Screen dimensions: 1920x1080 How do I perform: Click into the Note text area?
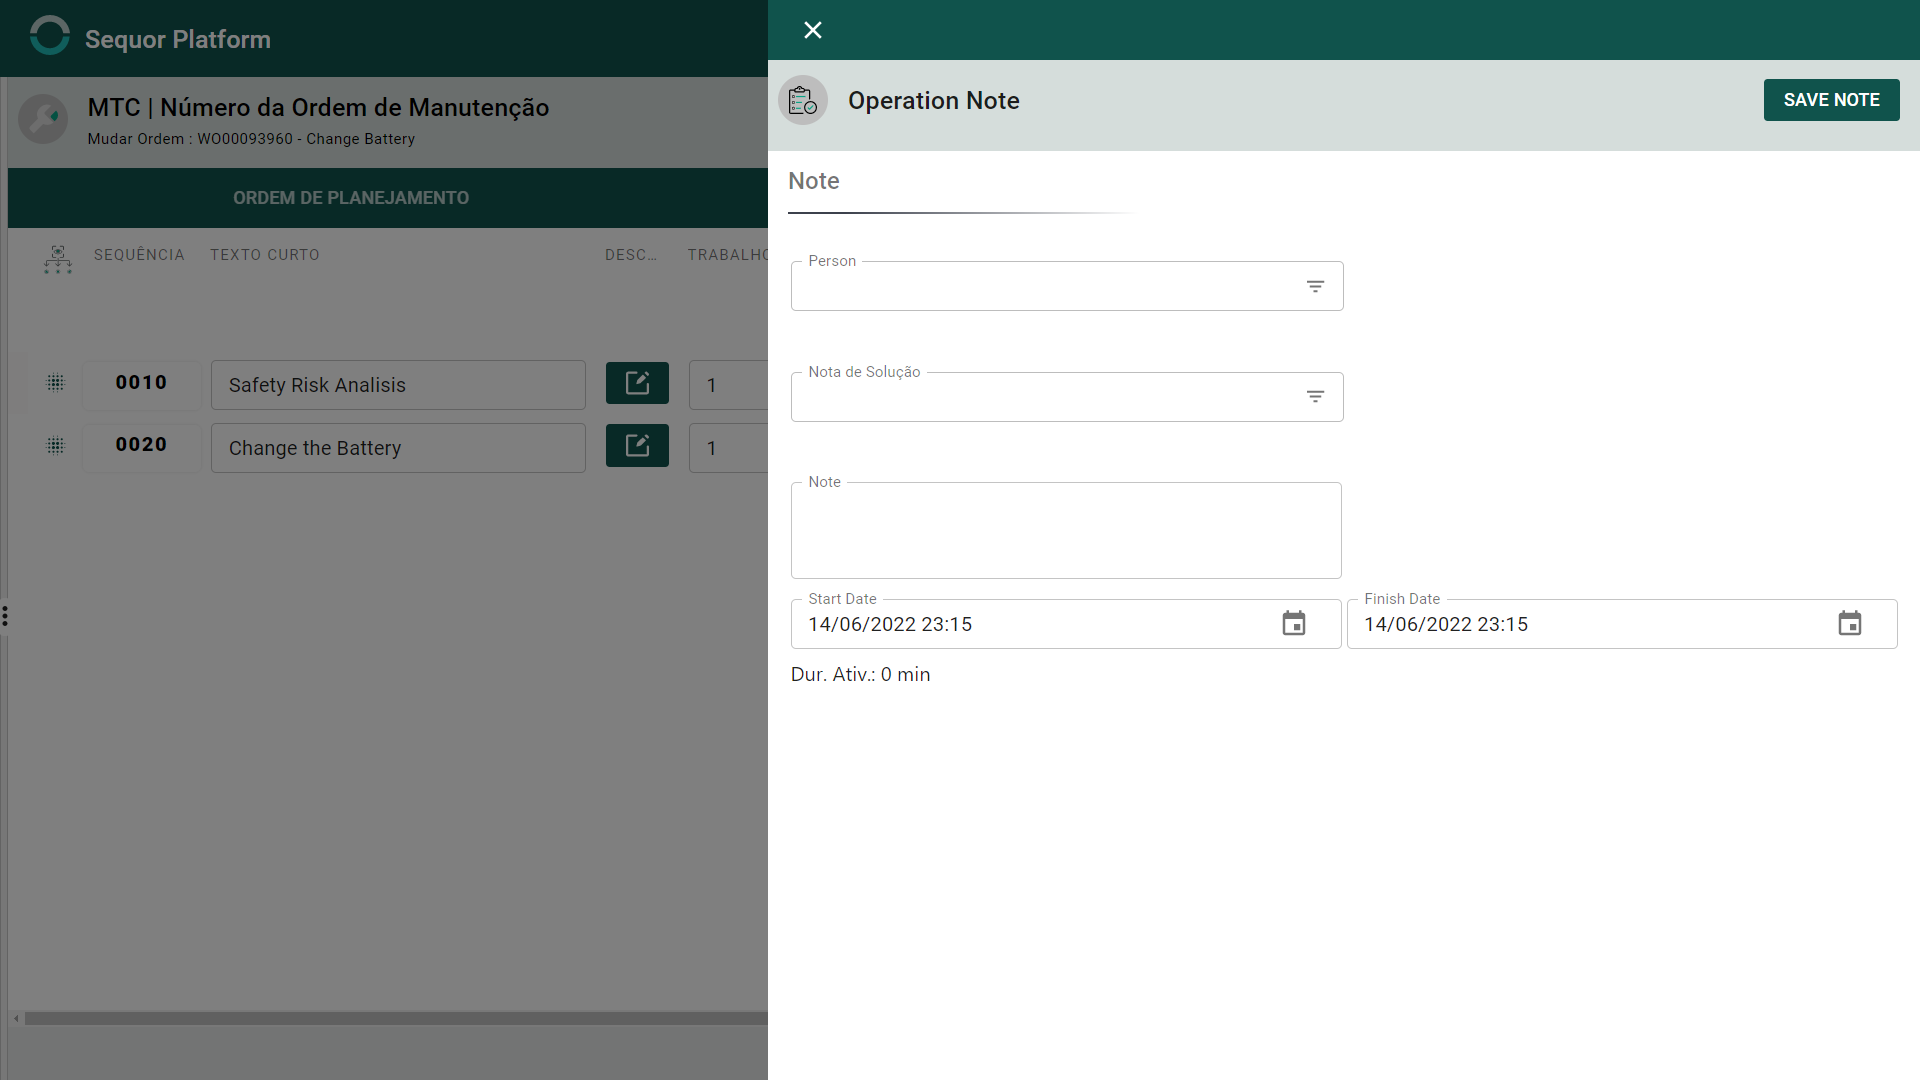(1066, 531)
